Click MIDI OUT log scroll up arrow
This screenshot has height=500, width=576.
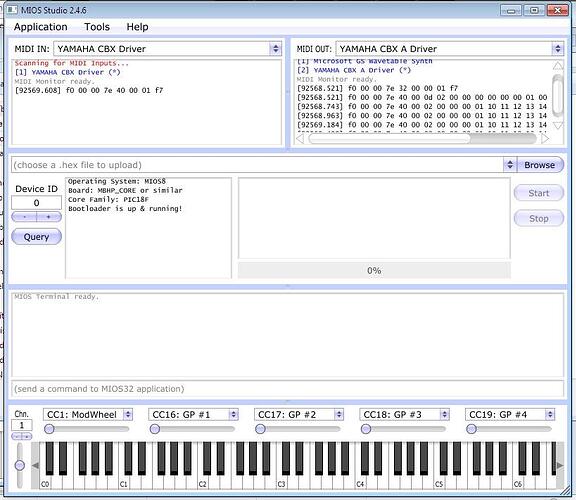click(x=558, y=65)
